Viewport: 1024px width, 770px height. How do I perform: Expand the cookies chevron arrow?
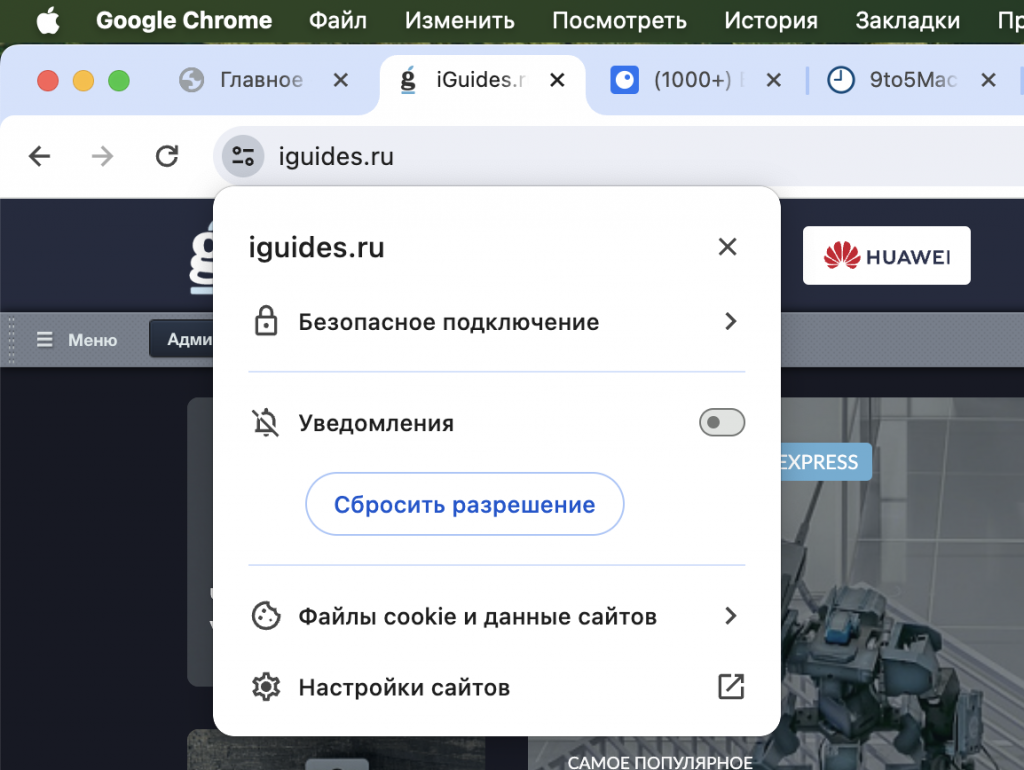[731, 616]
